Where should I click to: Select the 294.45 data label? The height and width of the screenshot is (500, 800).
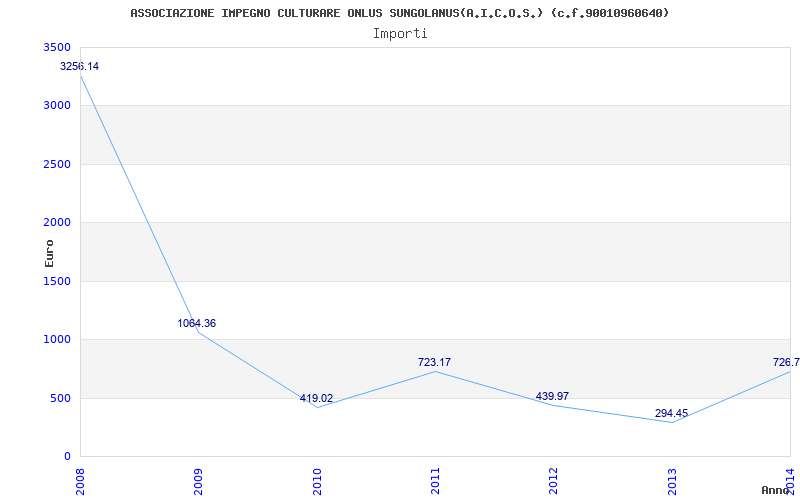point(671,414)
